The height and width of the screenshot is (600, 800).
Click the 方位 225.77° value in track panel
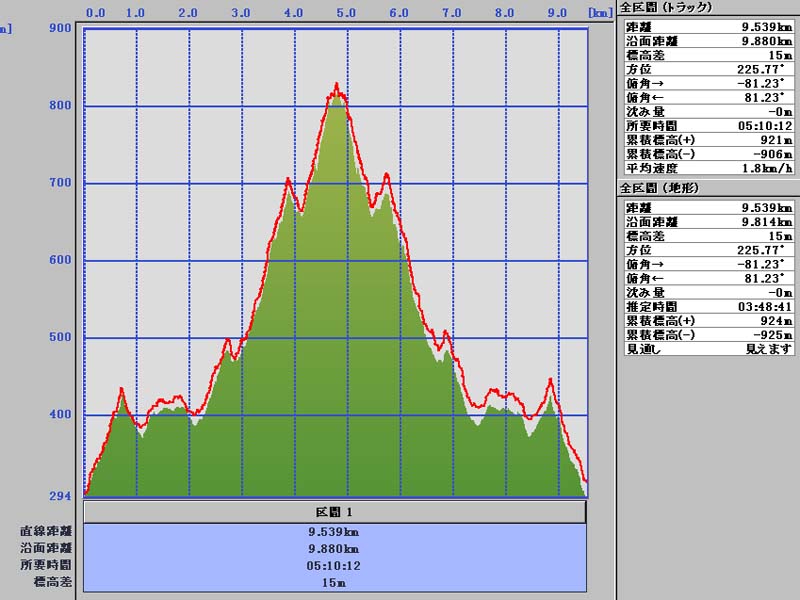click(x=768, y=70)
